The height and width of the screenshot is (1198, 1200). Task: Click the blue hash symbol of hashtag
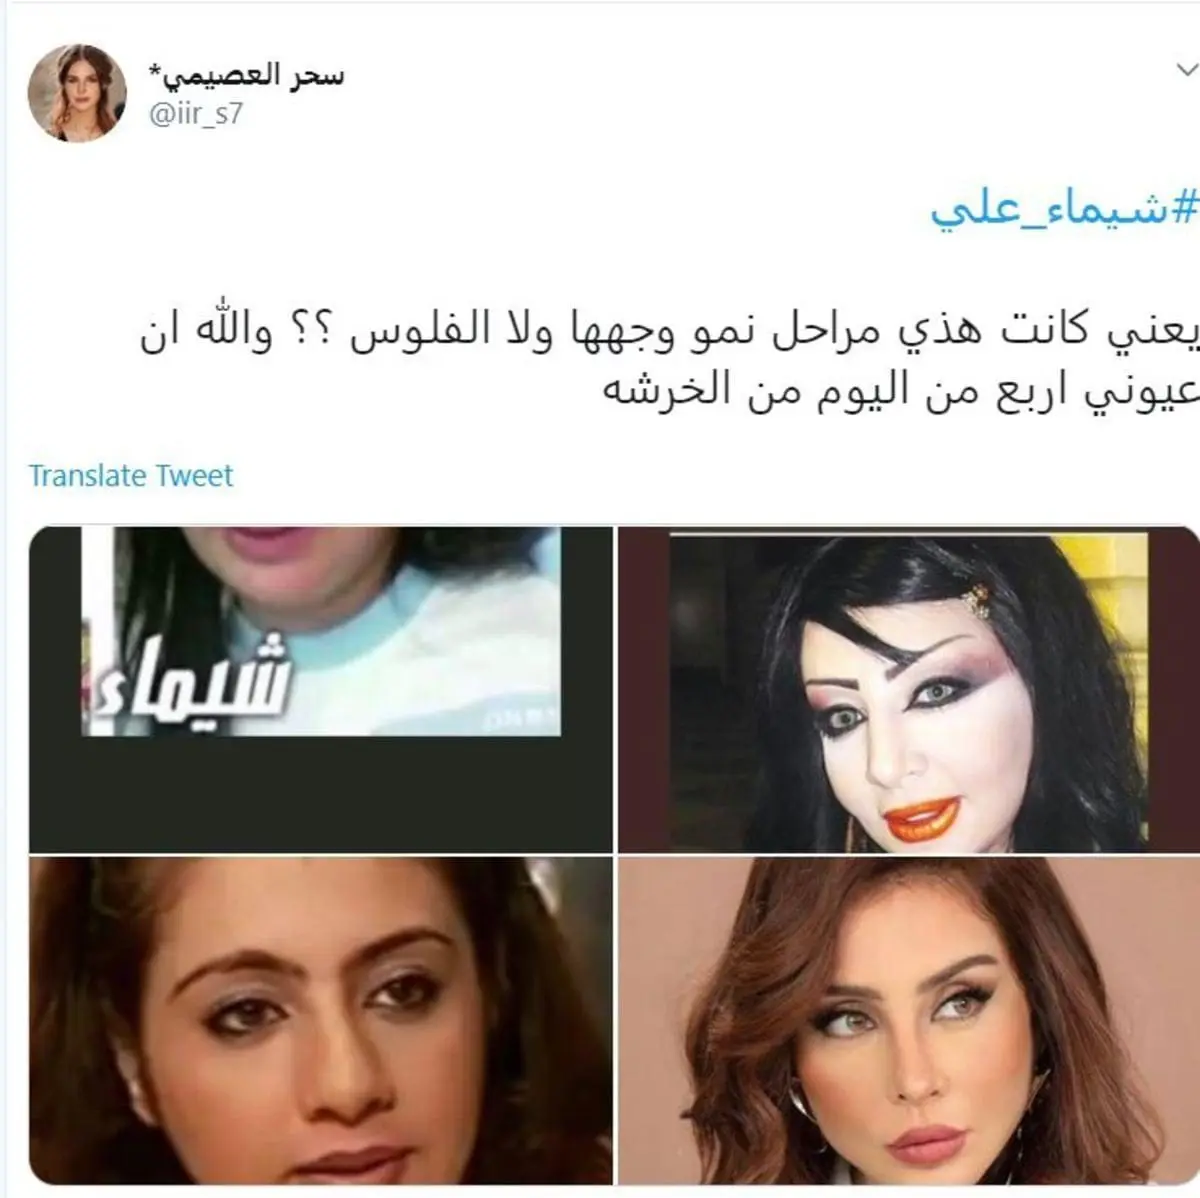click(1183, 206)
